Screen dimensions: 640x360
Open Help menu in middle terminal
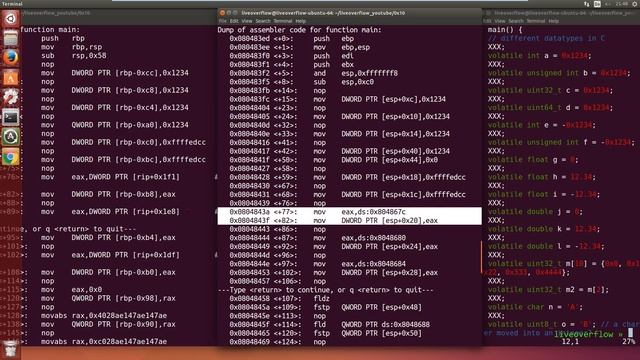300,21
